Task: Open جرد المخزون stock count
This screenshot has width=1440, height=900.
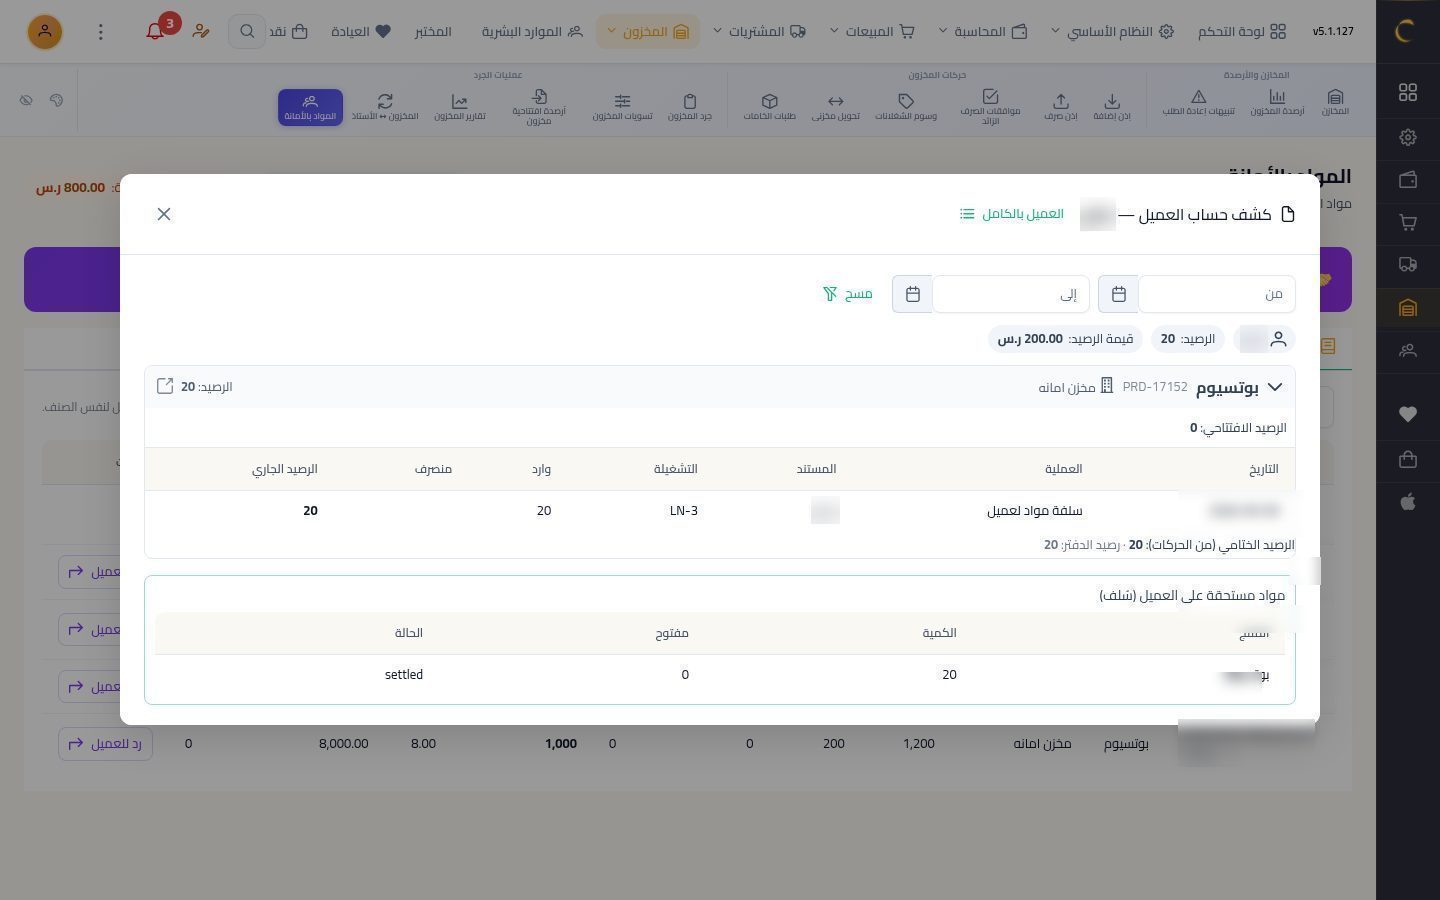Action: [x=690, y=106]
